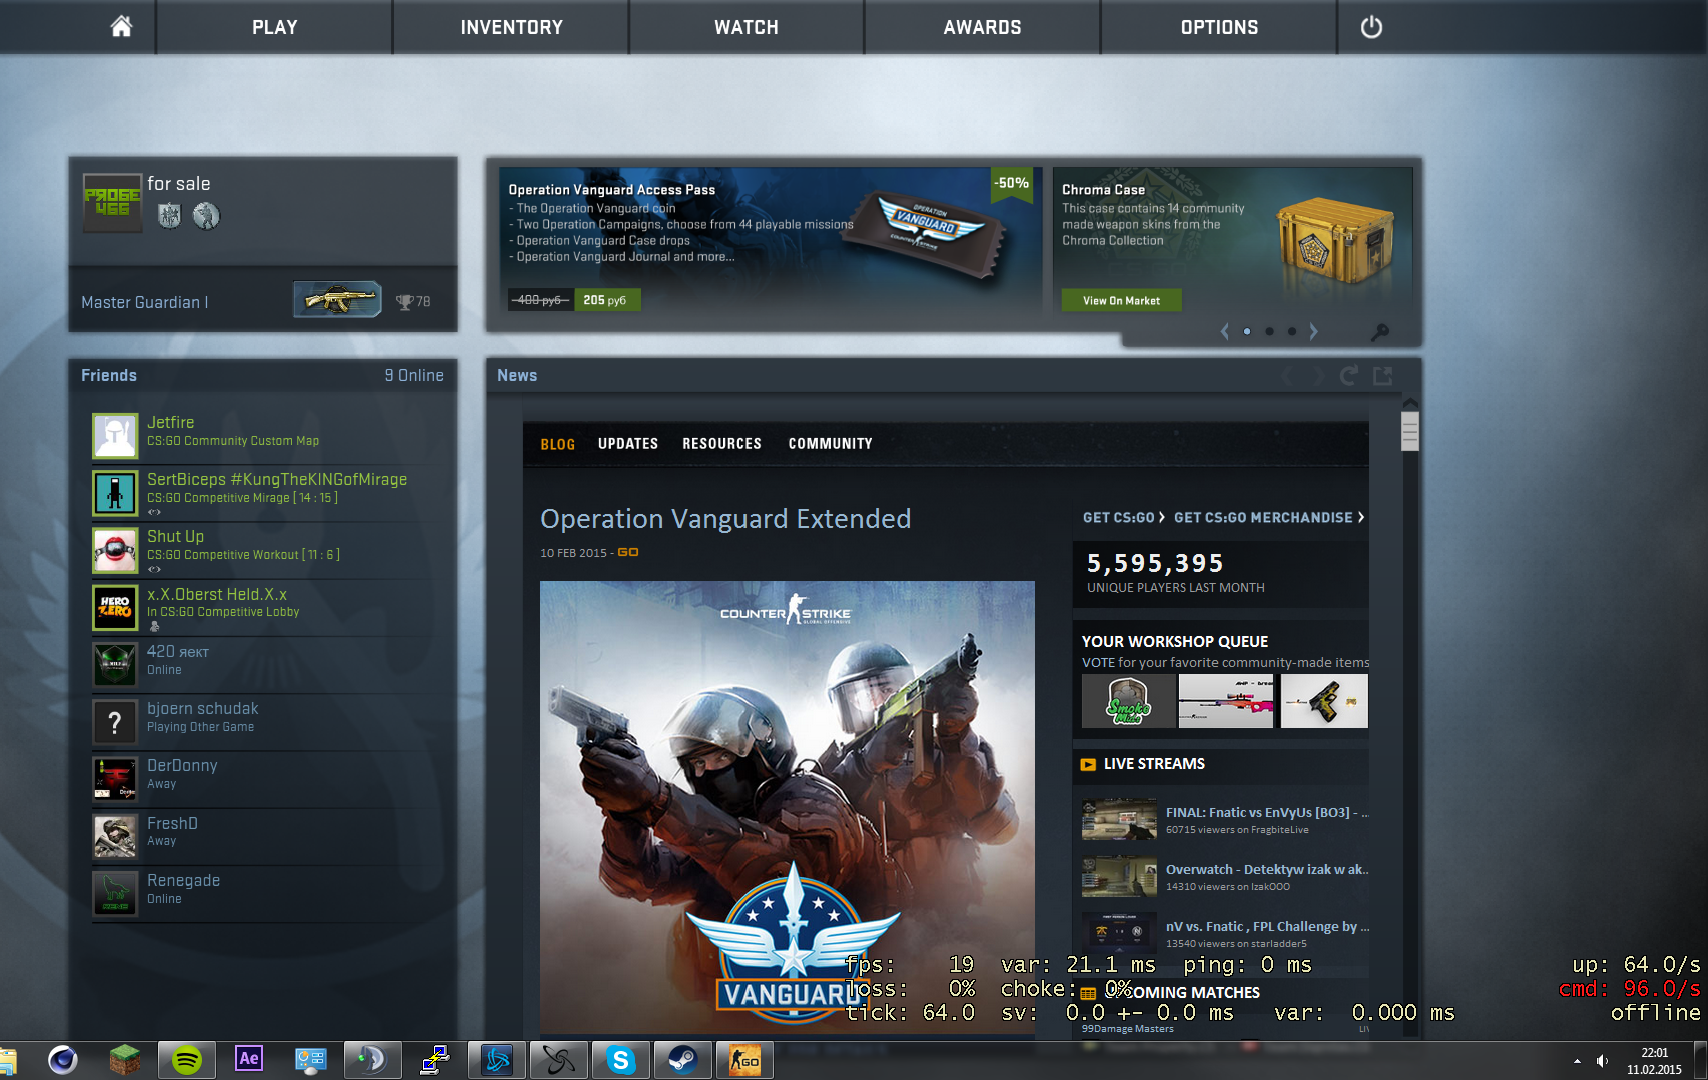
Task: Click the Vanguard operation poster image
Action: coord(787,806)
